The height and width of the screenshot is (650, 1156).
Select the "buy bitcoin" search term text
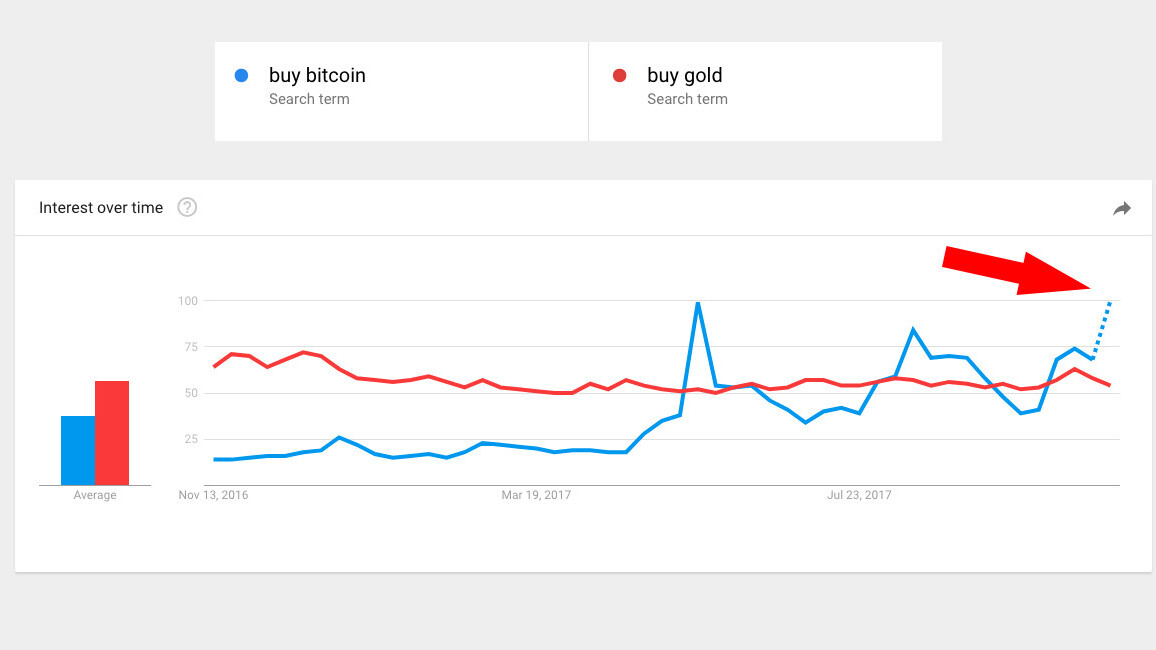(x=317, y=75)
